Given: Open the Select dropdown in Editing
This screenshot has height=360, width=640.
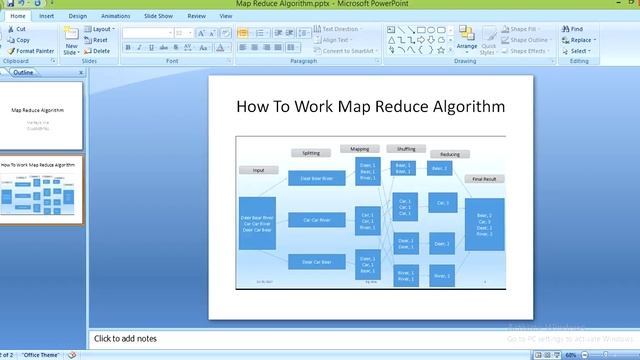Looking at the screenshot, I should (576, 51).
